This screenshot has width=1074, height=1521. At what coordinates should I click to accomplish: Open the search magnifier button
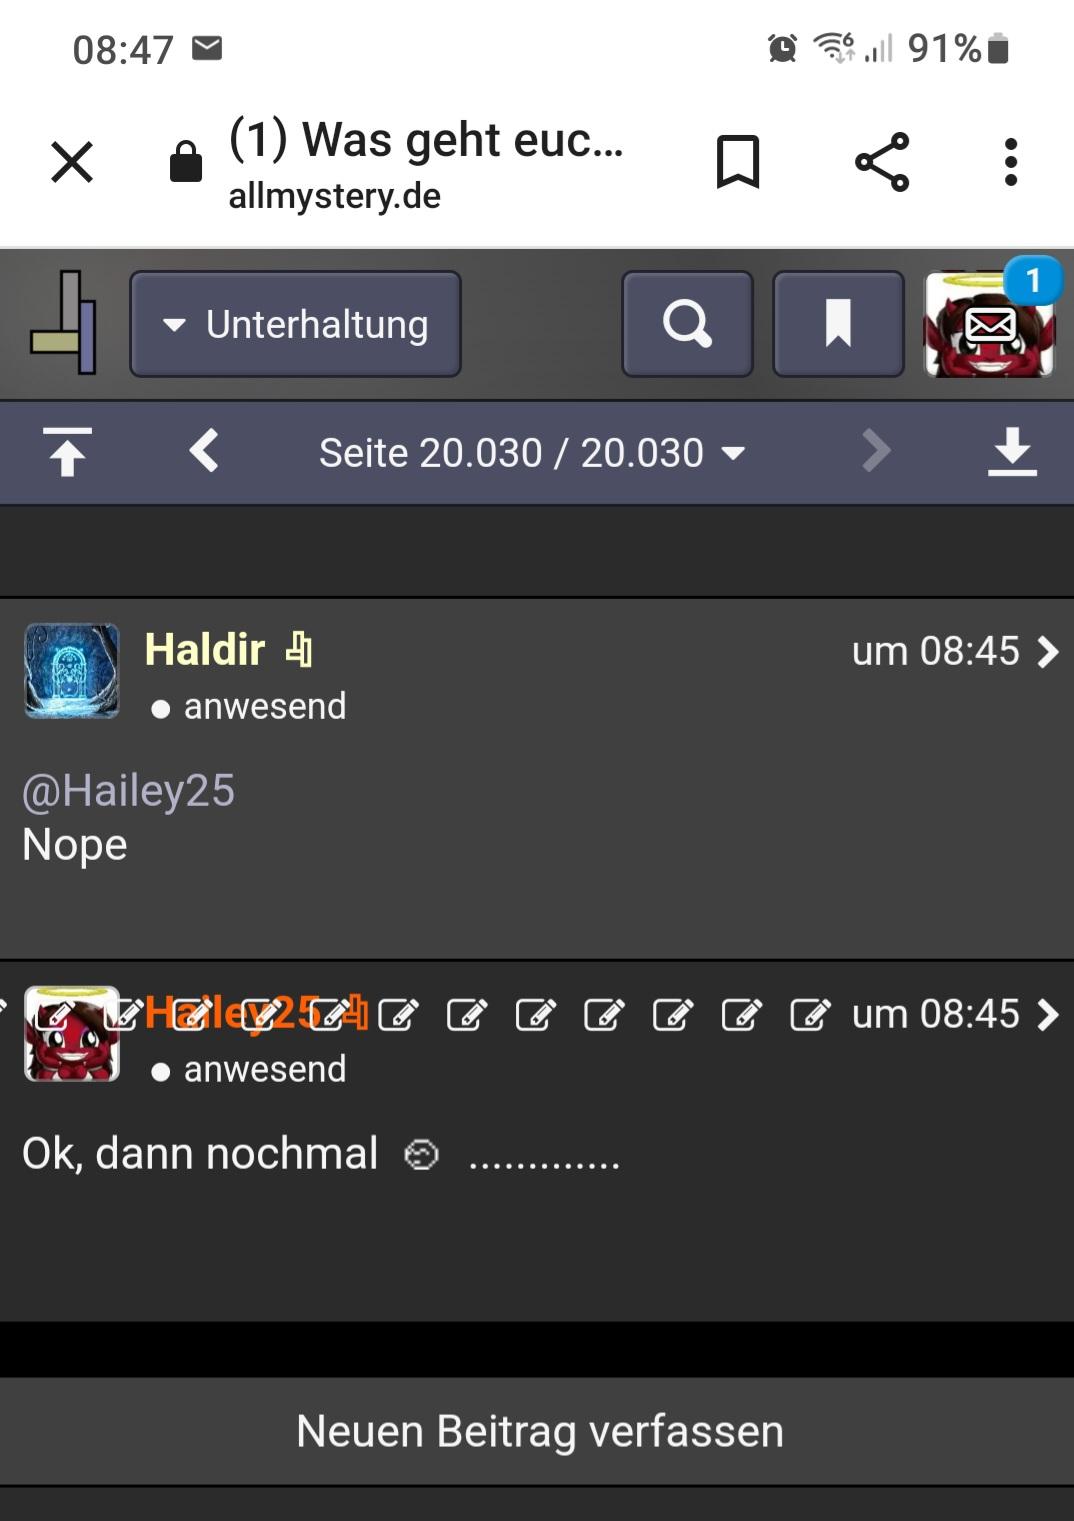click(x=687, y=324)
